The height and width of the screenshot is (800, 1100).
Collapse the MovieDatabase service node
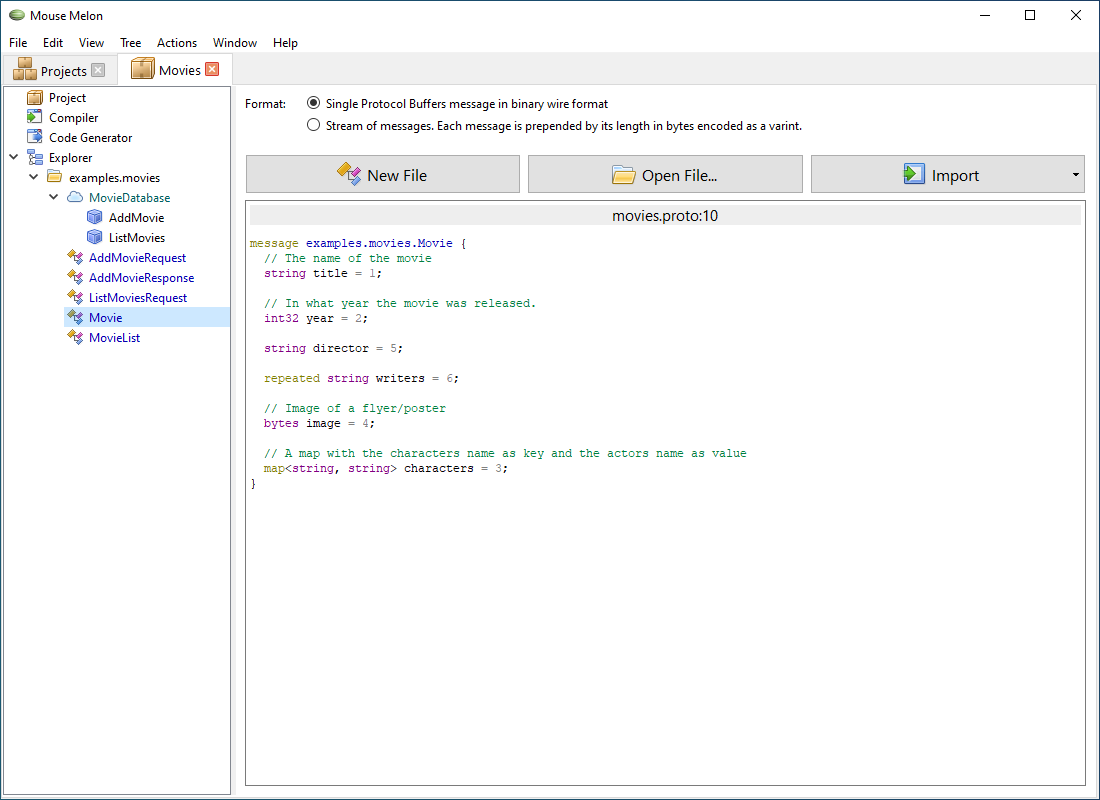click(53, 197)
